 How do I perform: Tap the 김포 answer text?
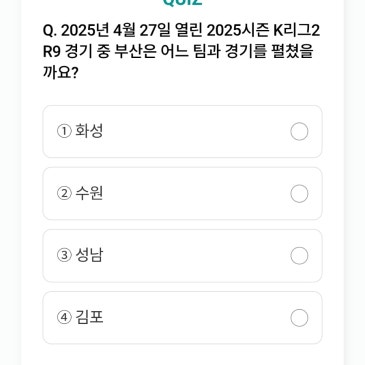coord(89,317)
